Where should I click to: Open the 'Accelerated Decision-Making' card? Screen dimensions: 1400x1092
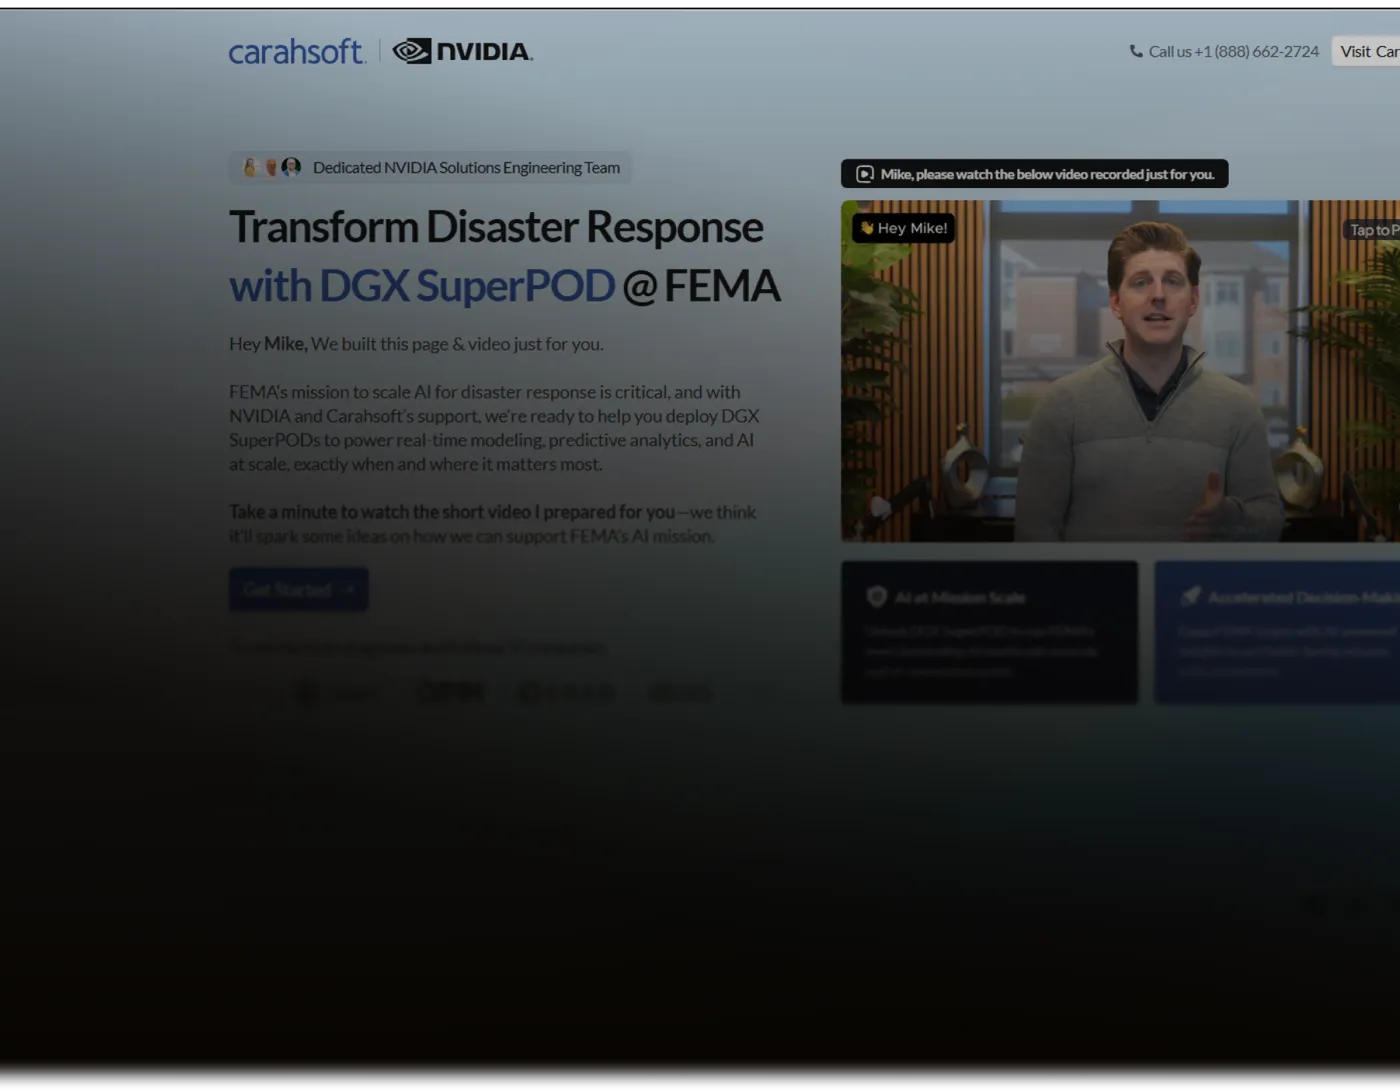click(1277, 632)
